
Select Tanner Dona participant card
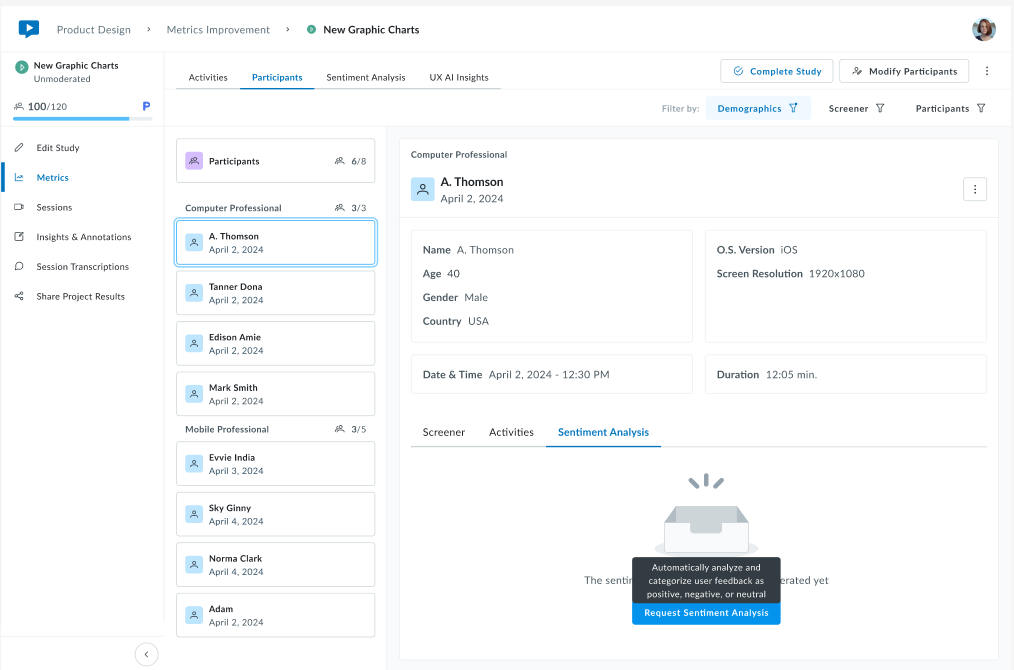coord(275,293)
